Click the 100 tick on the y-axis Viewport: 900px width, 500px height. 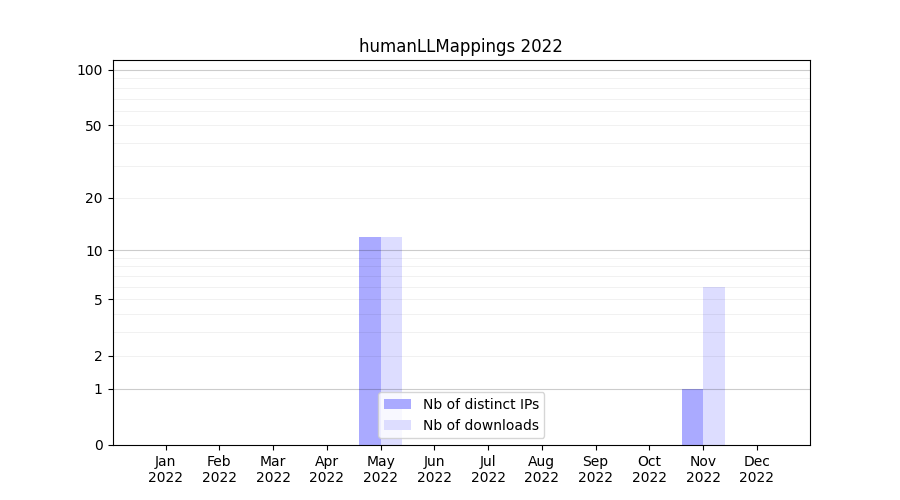coord(90,70)
